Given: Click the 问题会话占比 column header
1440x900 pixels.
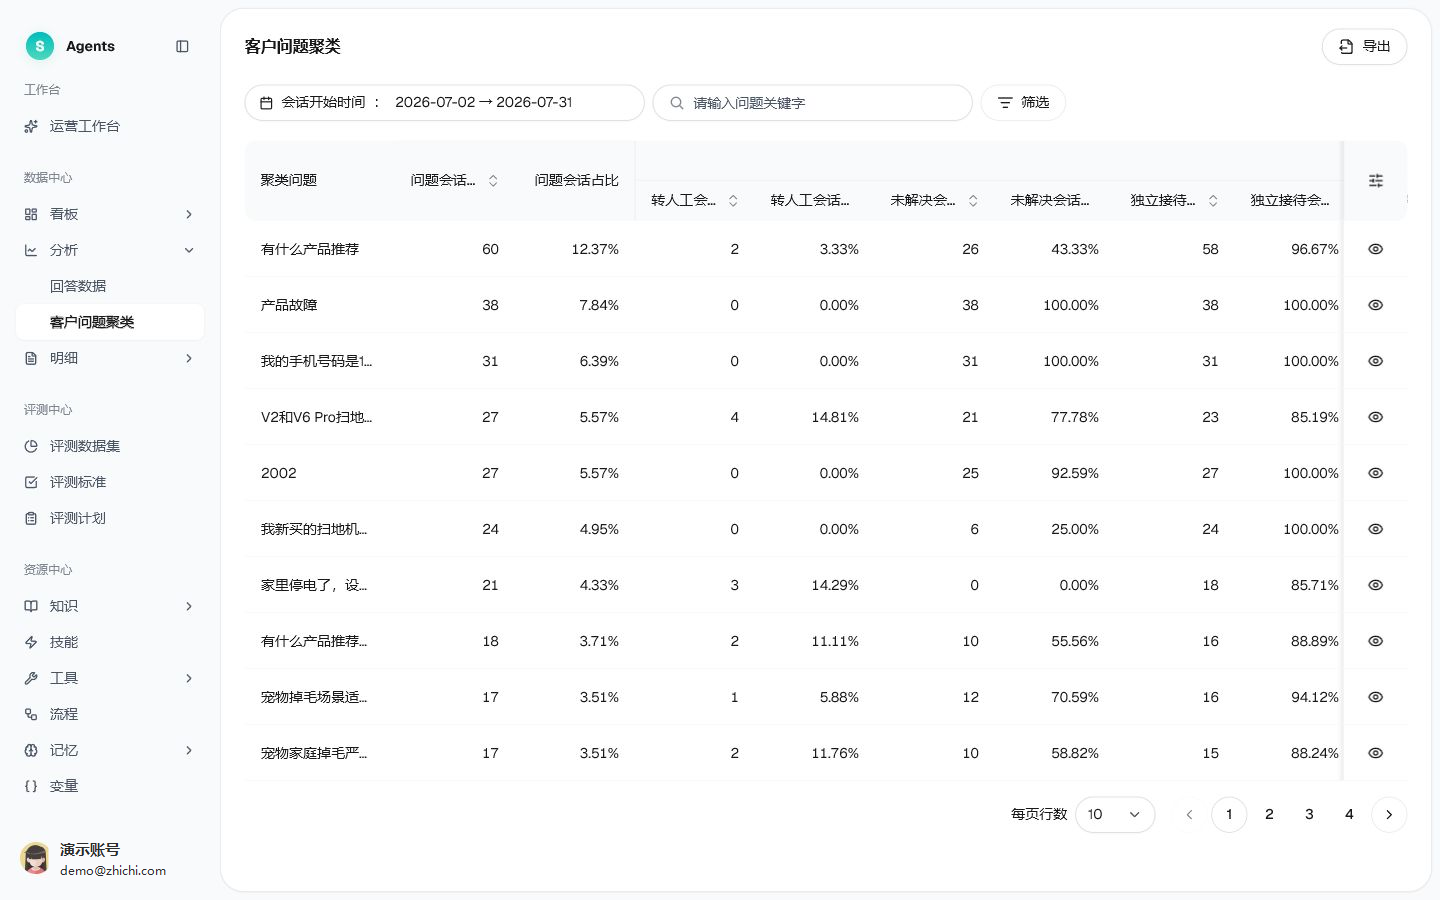Looking at the screenshot, I should (x=577, y=180).
